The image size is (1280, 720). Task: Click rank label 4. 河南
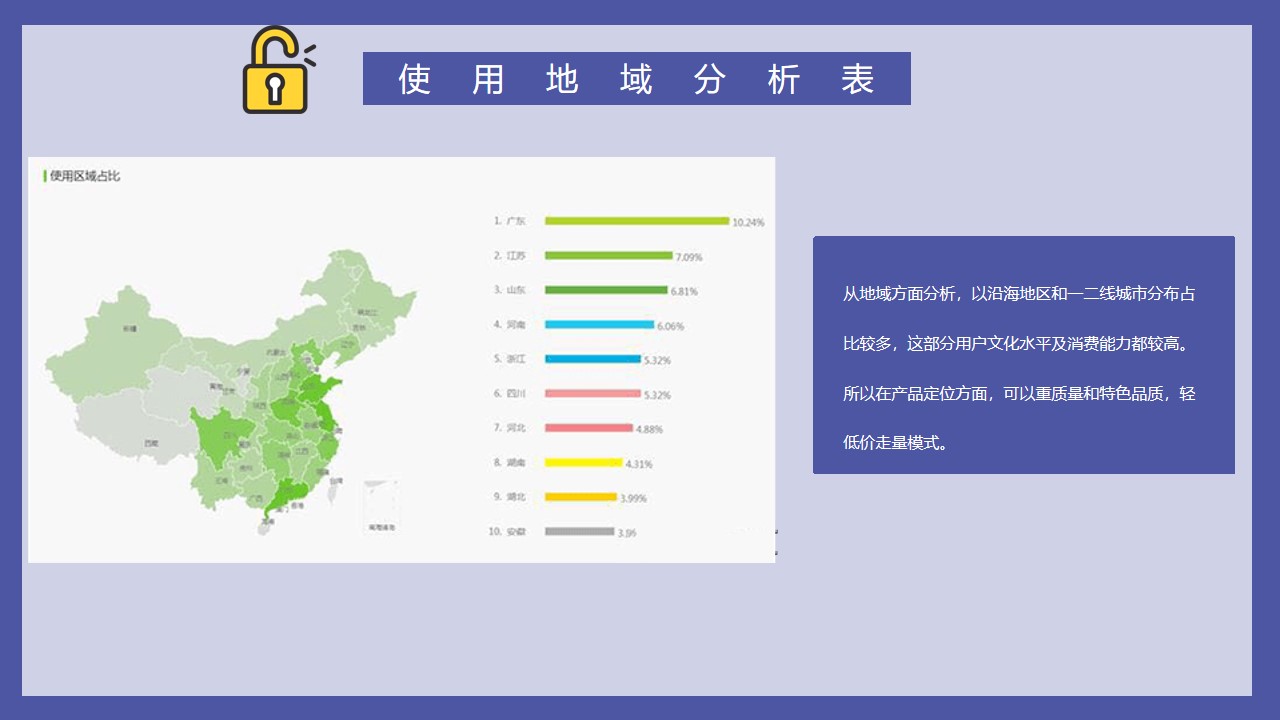click(509, 325)
